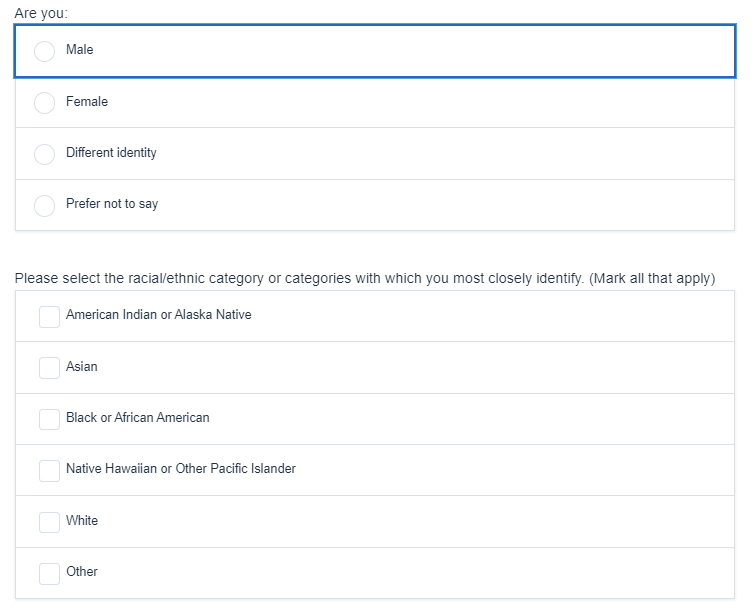Select the Male radio button
The height and width of the screenshot is (612, 755).
(x=45, y=51)
